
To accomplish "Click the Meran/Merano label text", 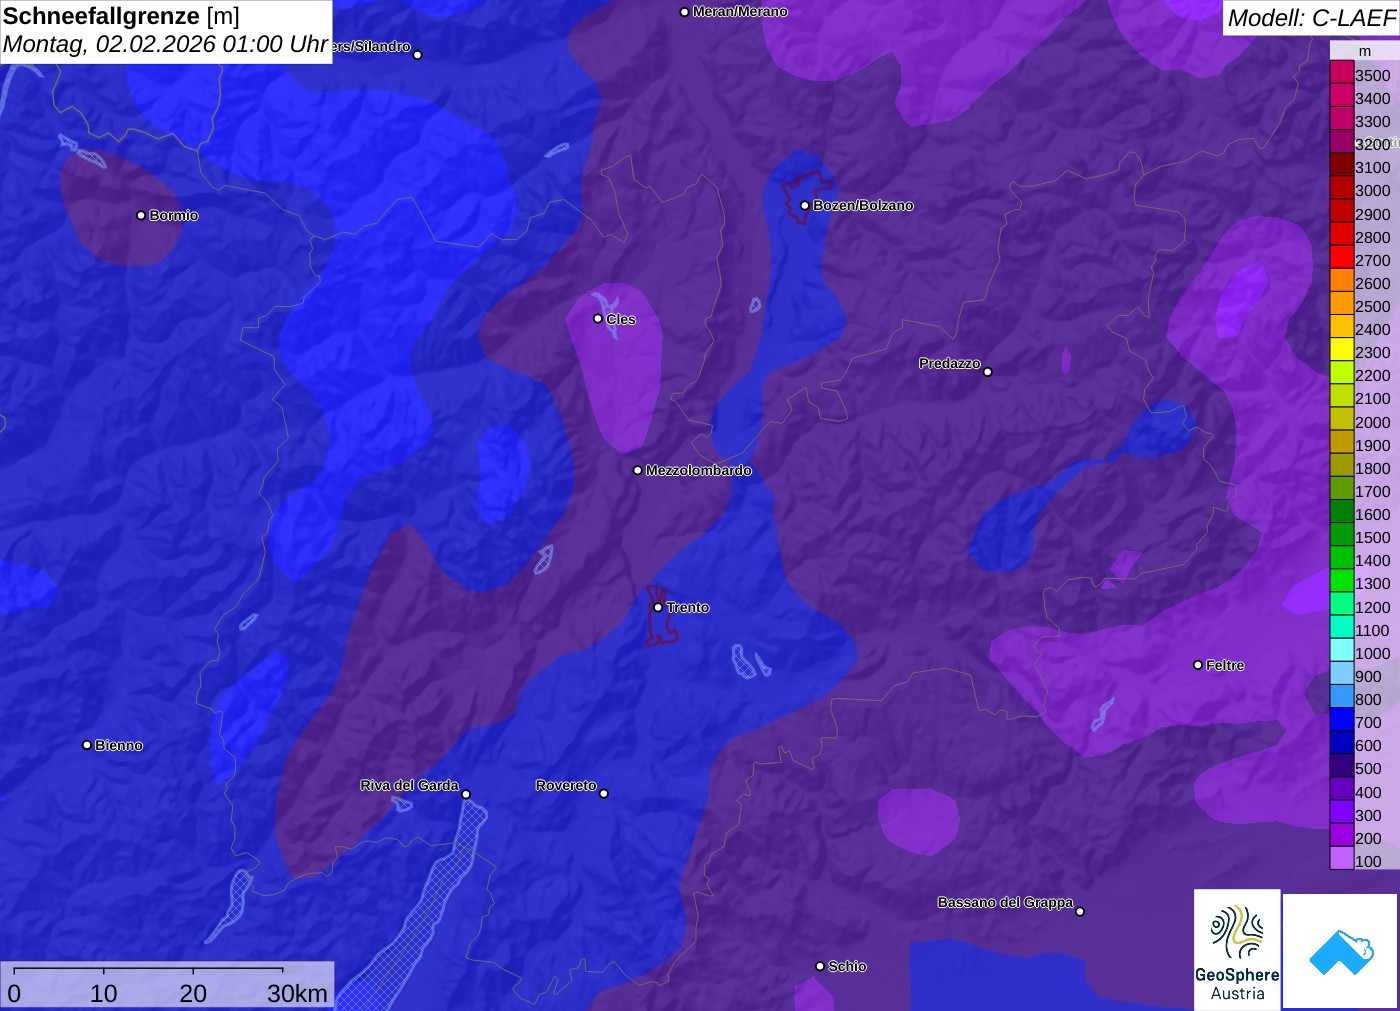I will tap(740, 12).
